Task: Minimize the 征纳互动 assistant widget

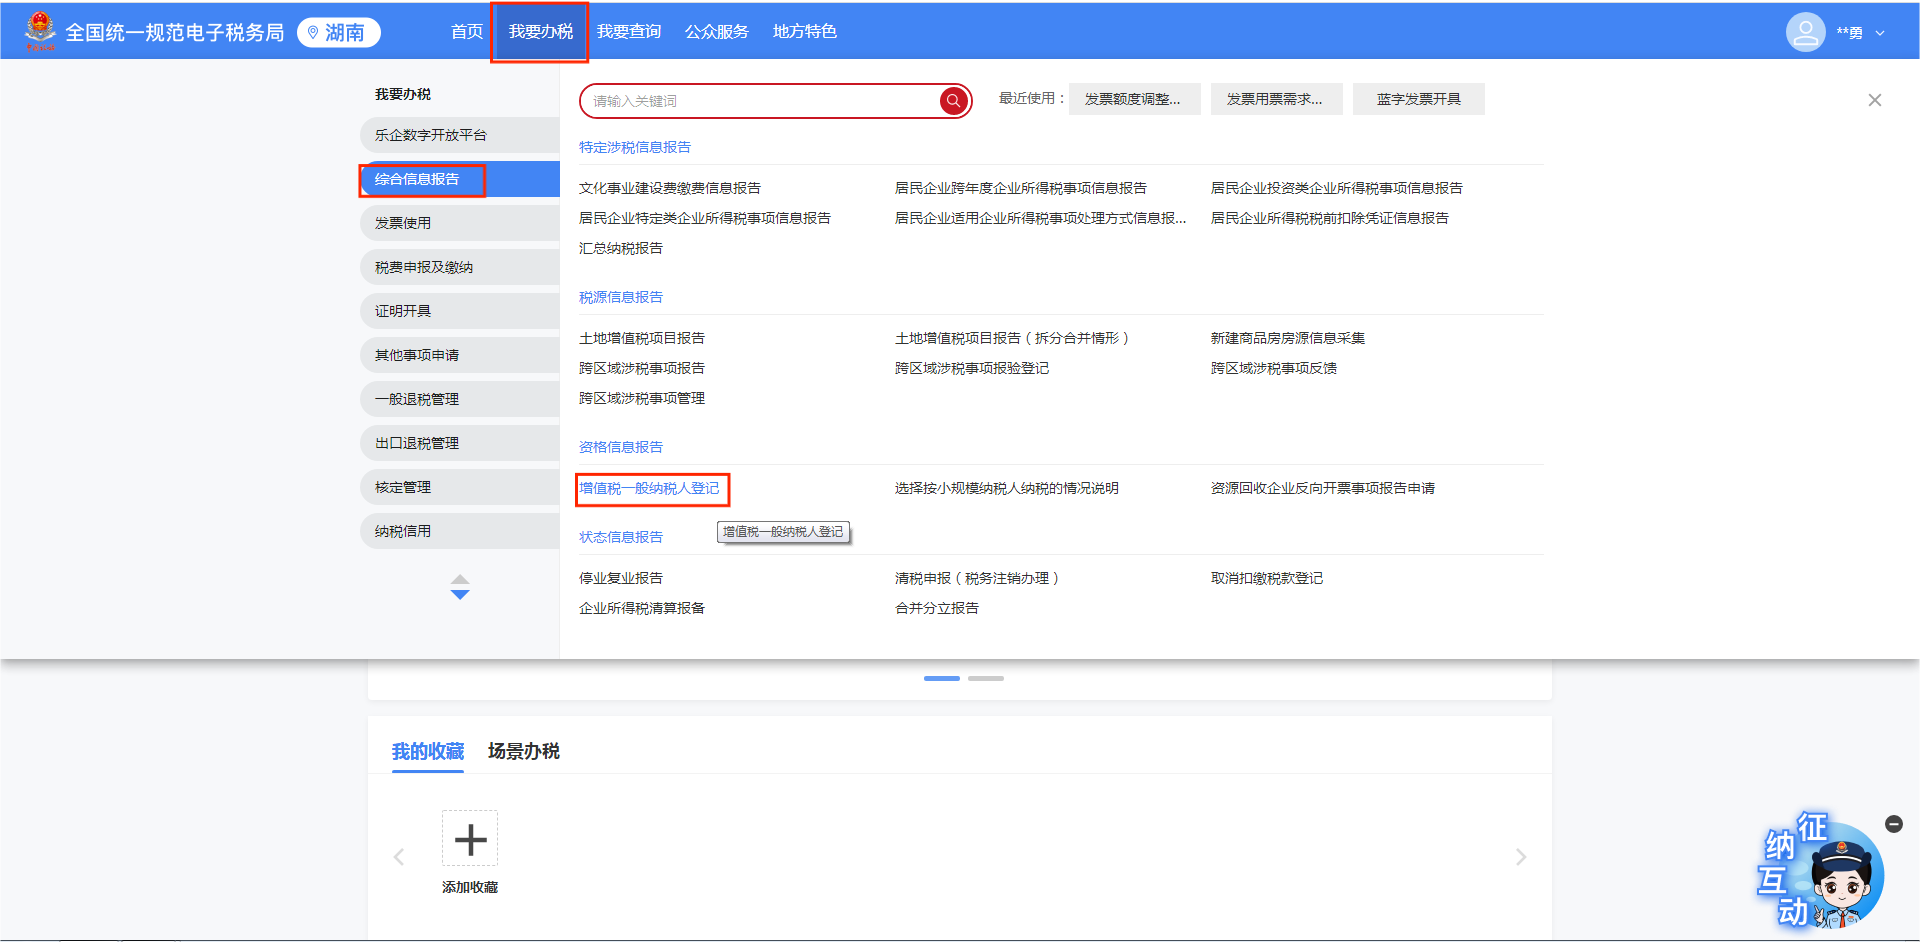Action: (x=1893, y=824)
